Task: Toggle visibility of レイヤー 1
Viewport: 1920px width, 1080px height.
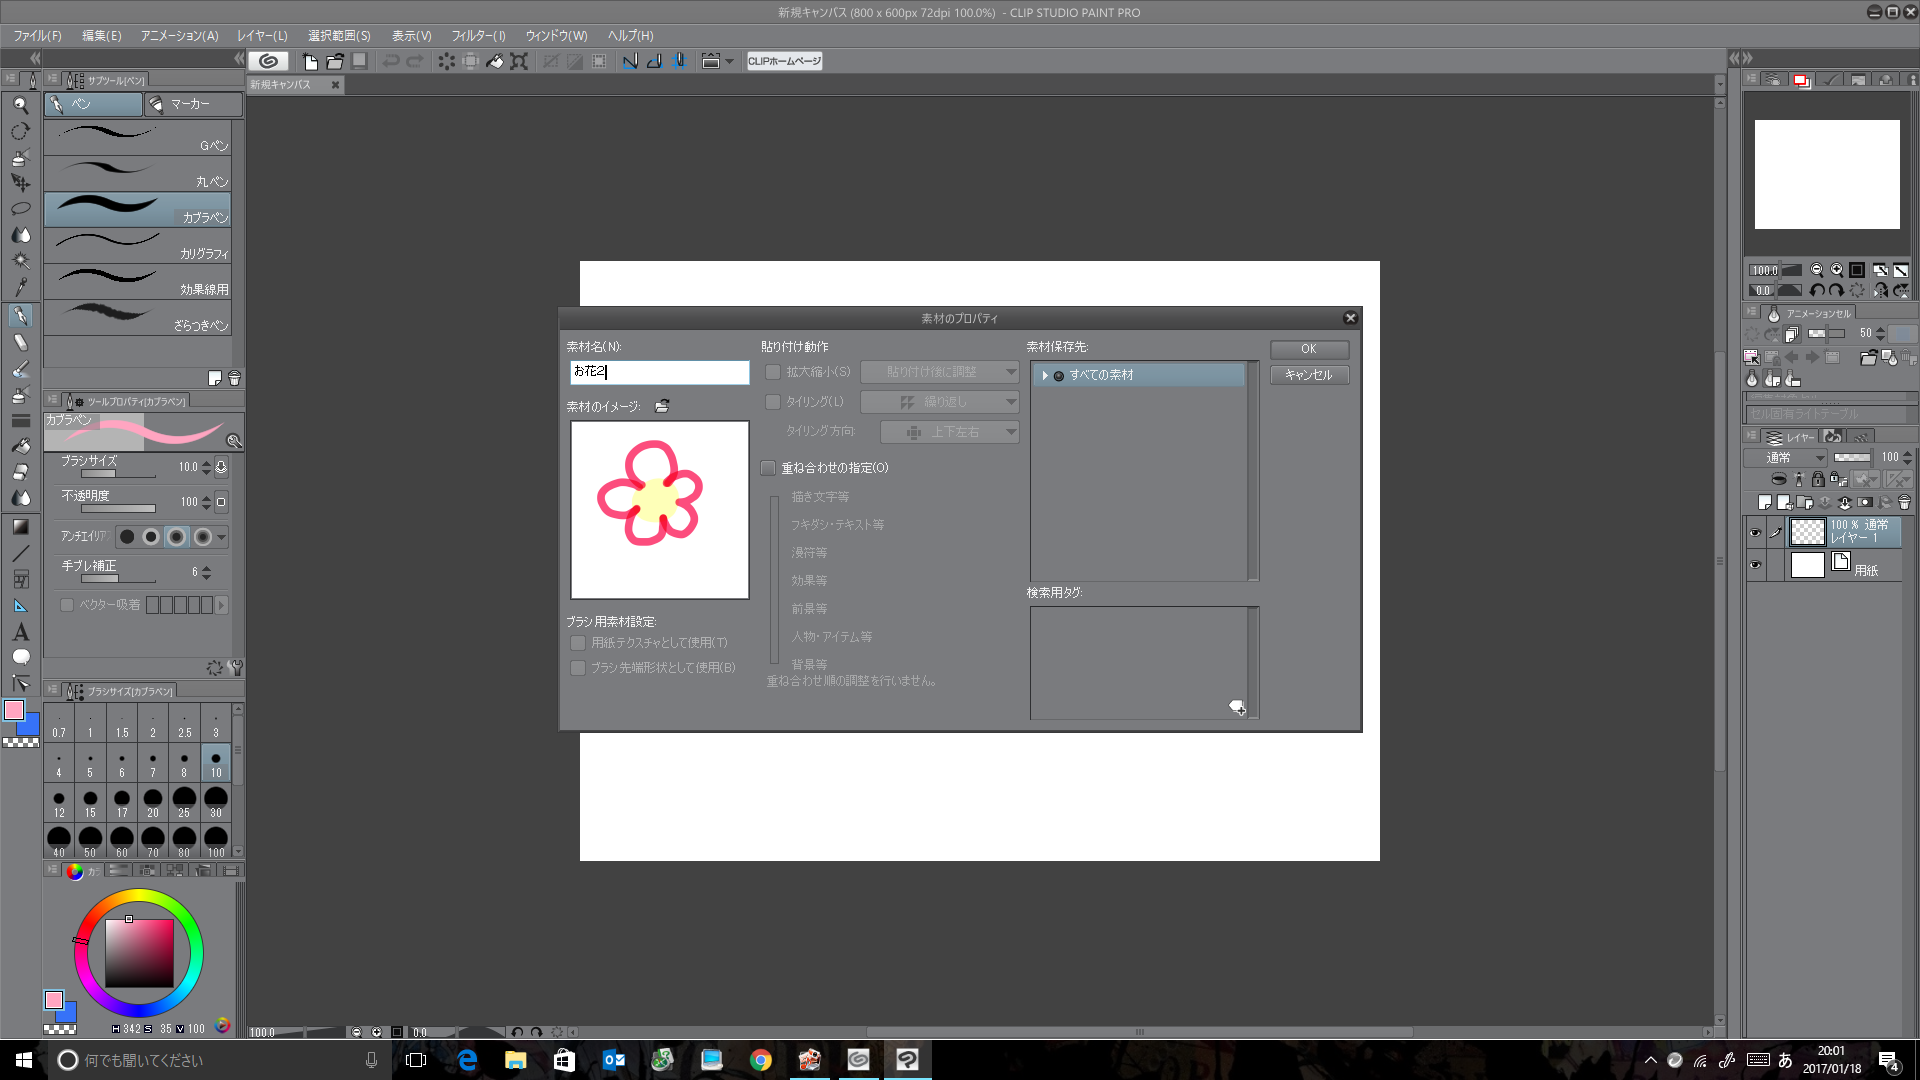Action: pos(1755,533)
